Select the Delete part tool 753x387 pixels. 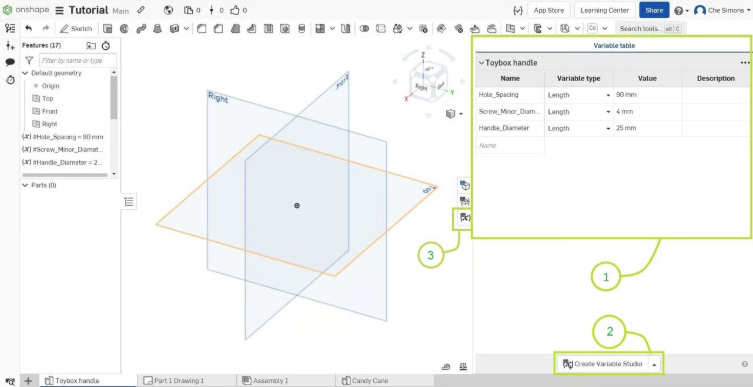coord(423,28)
